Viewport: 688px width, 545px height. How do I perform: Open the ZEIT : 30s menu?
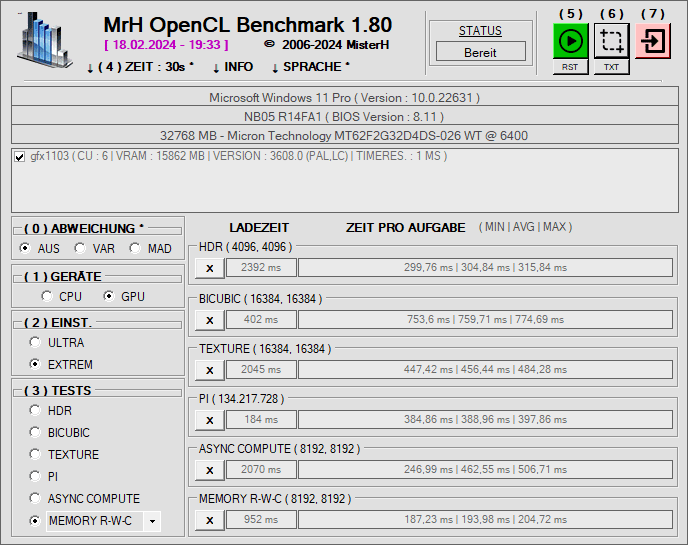coord(140,67)
